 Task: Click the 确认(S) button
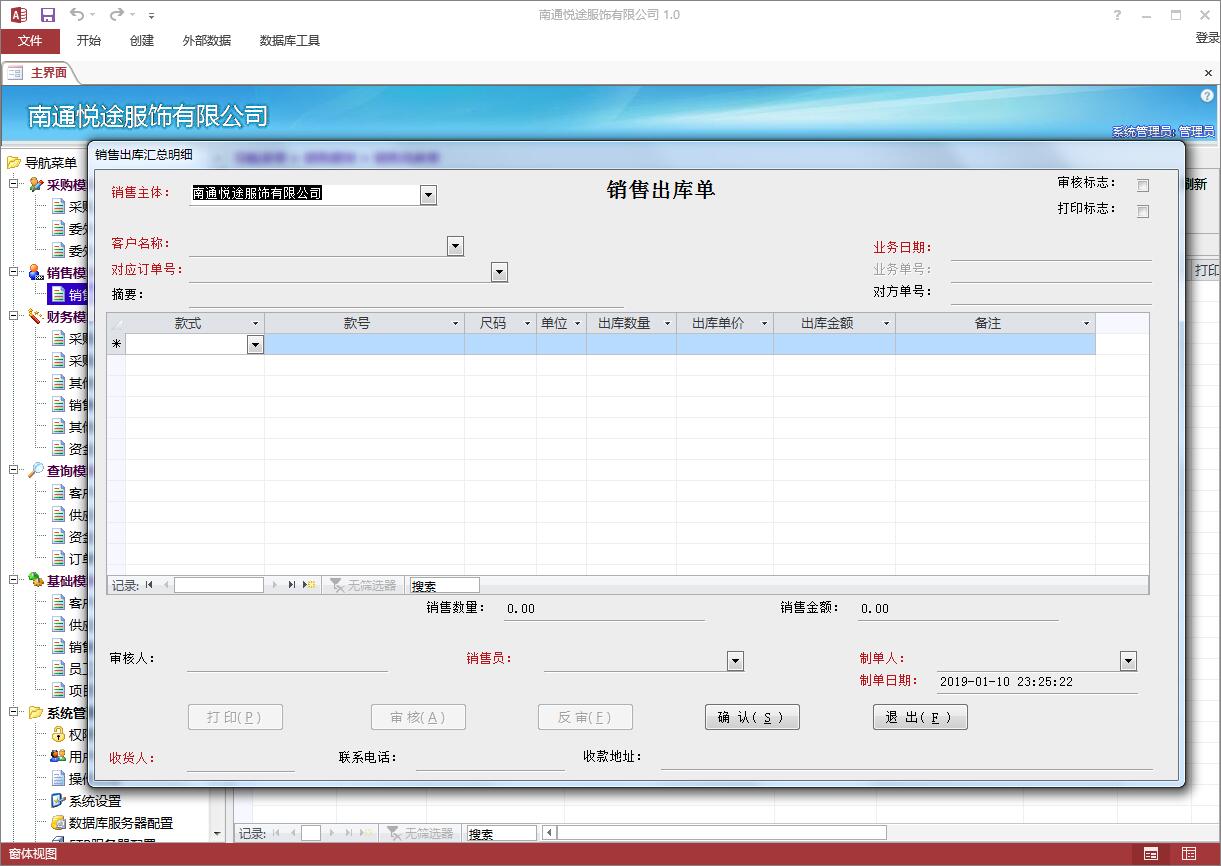752,717
